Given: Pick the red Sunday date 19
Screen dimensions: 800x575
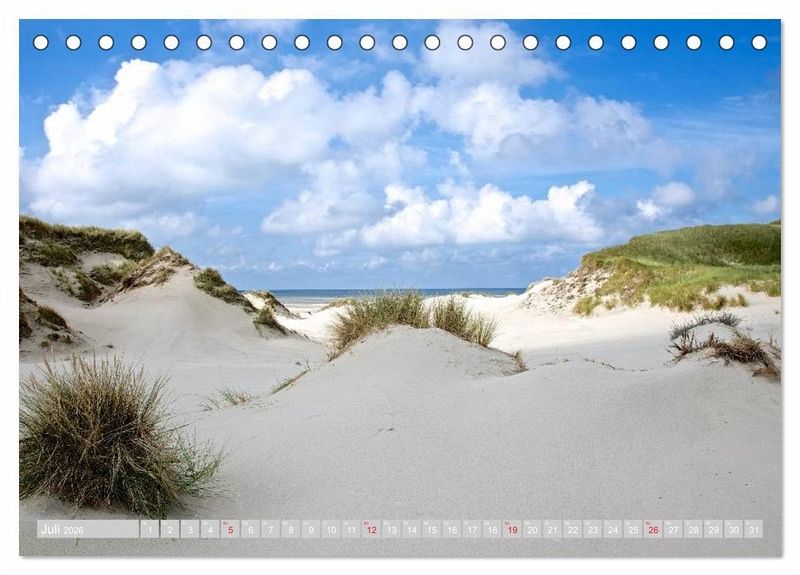Looking at the screenshot, I should coord(513,529).
